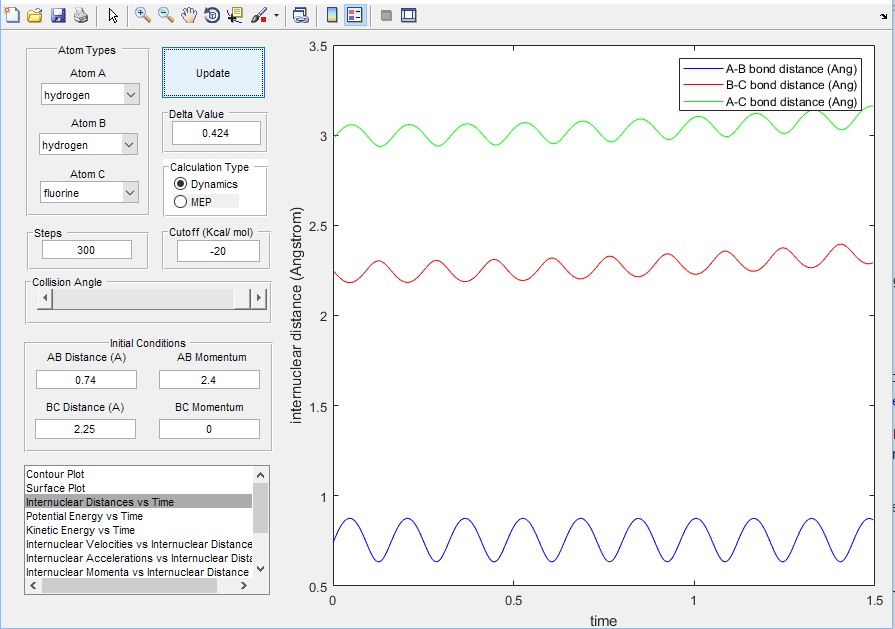Screen dimensions: 895x629
Task: Click the BC Momentum field showing 0
Action: pos(209,429)
